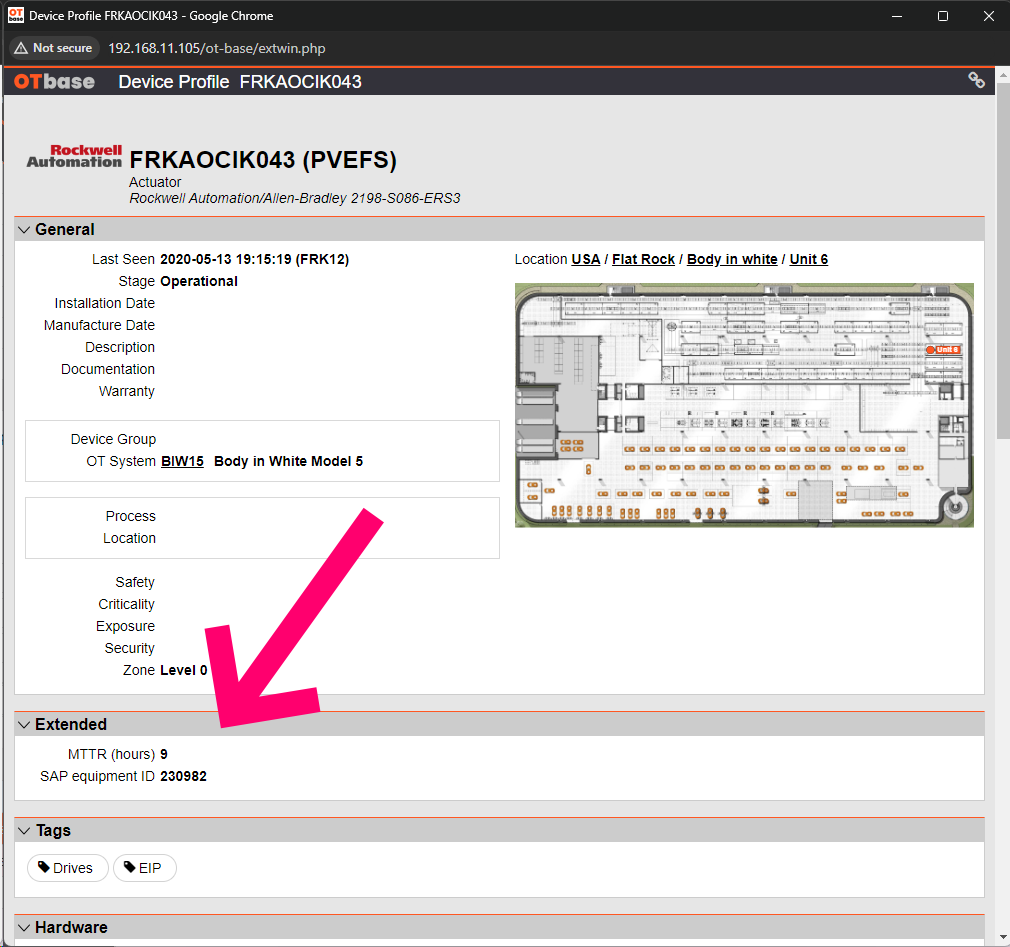
Task: Click the Installation Date label
Action: click(x=104, y=303)
